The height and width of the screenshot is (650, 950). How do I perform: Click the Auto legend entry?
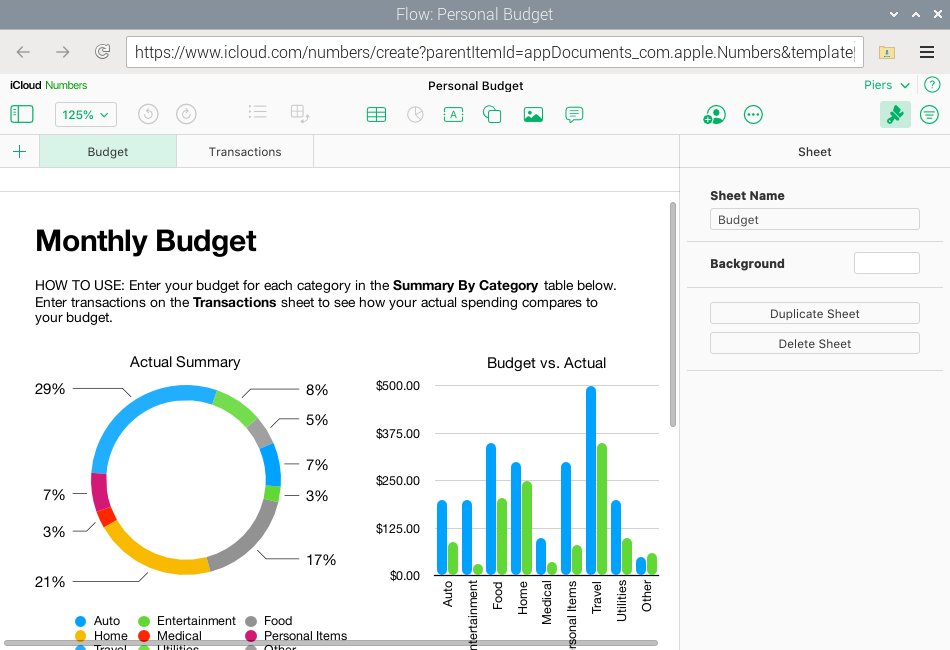98,620
